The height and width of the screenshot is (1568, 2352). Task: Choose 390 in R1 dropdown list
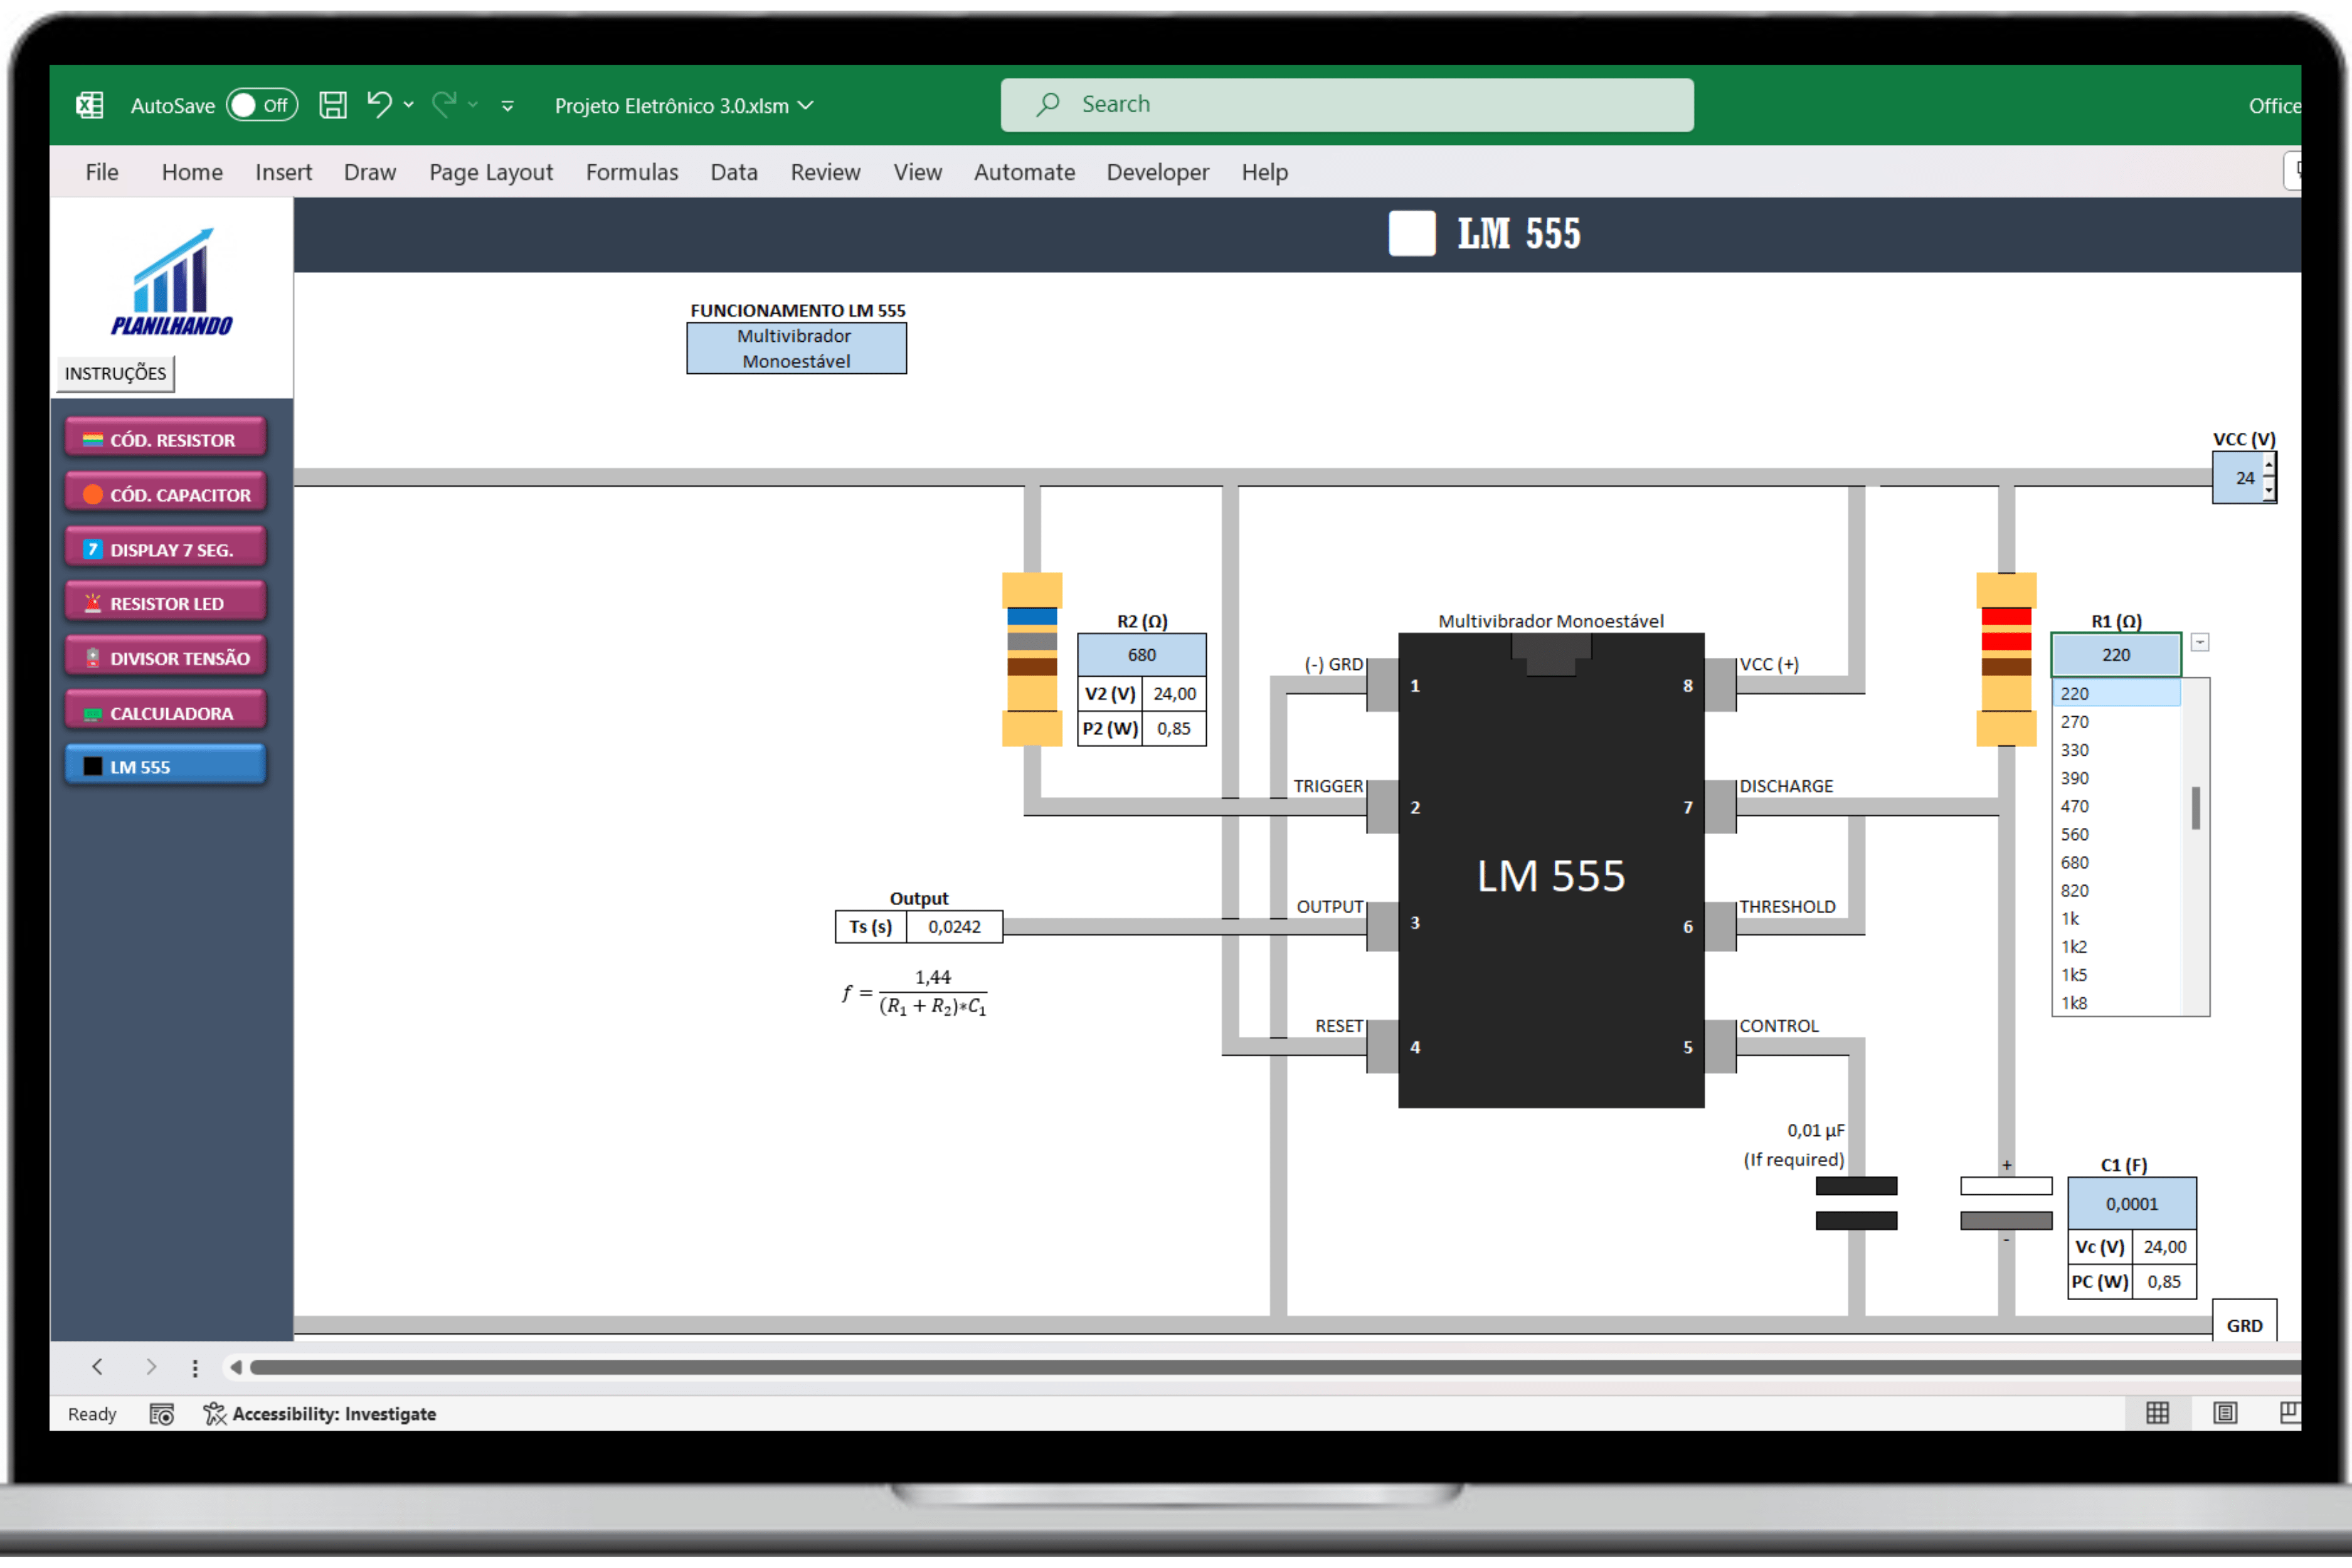[x=2116, y=777]
